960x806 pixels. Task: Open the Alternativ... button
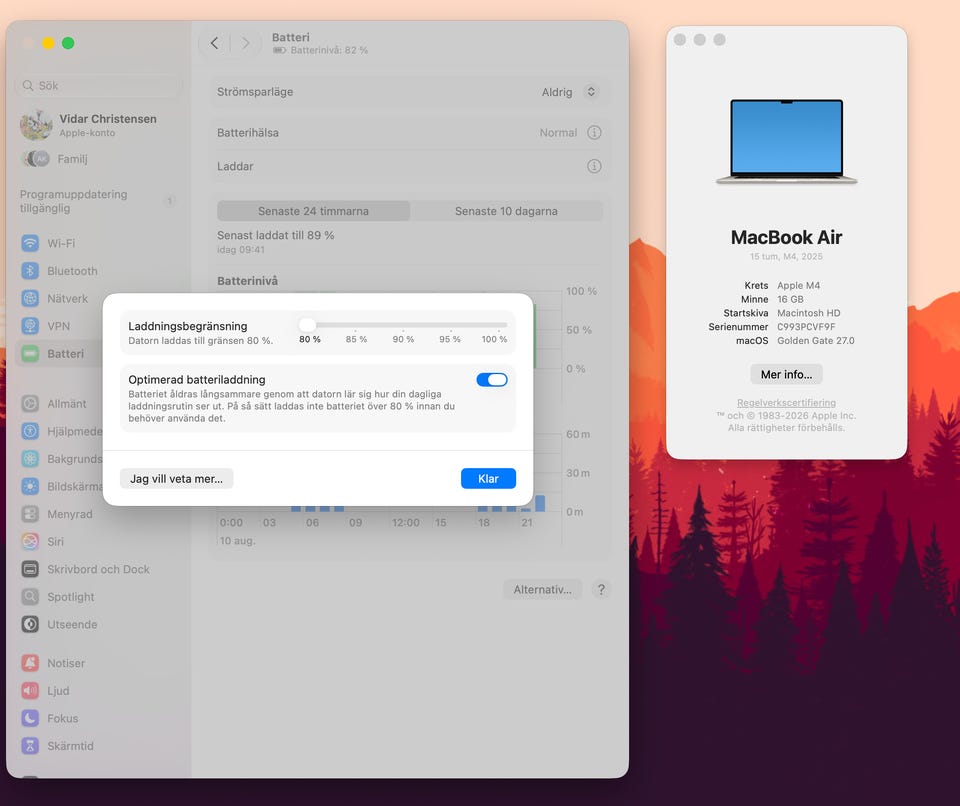pyautogui.click(x=542, y=589)
